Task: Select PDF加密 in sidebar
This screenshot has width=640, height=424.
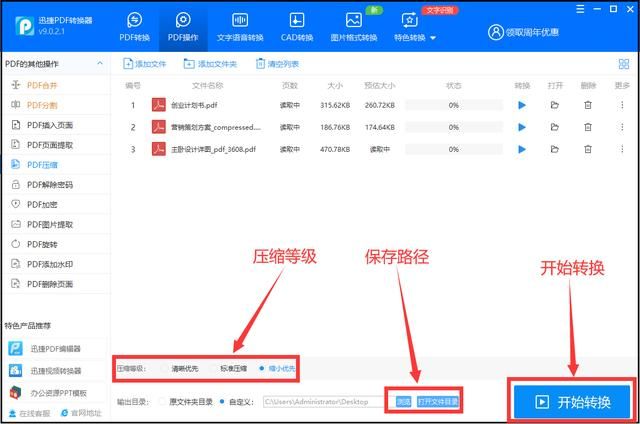Action: coord(56,204)
